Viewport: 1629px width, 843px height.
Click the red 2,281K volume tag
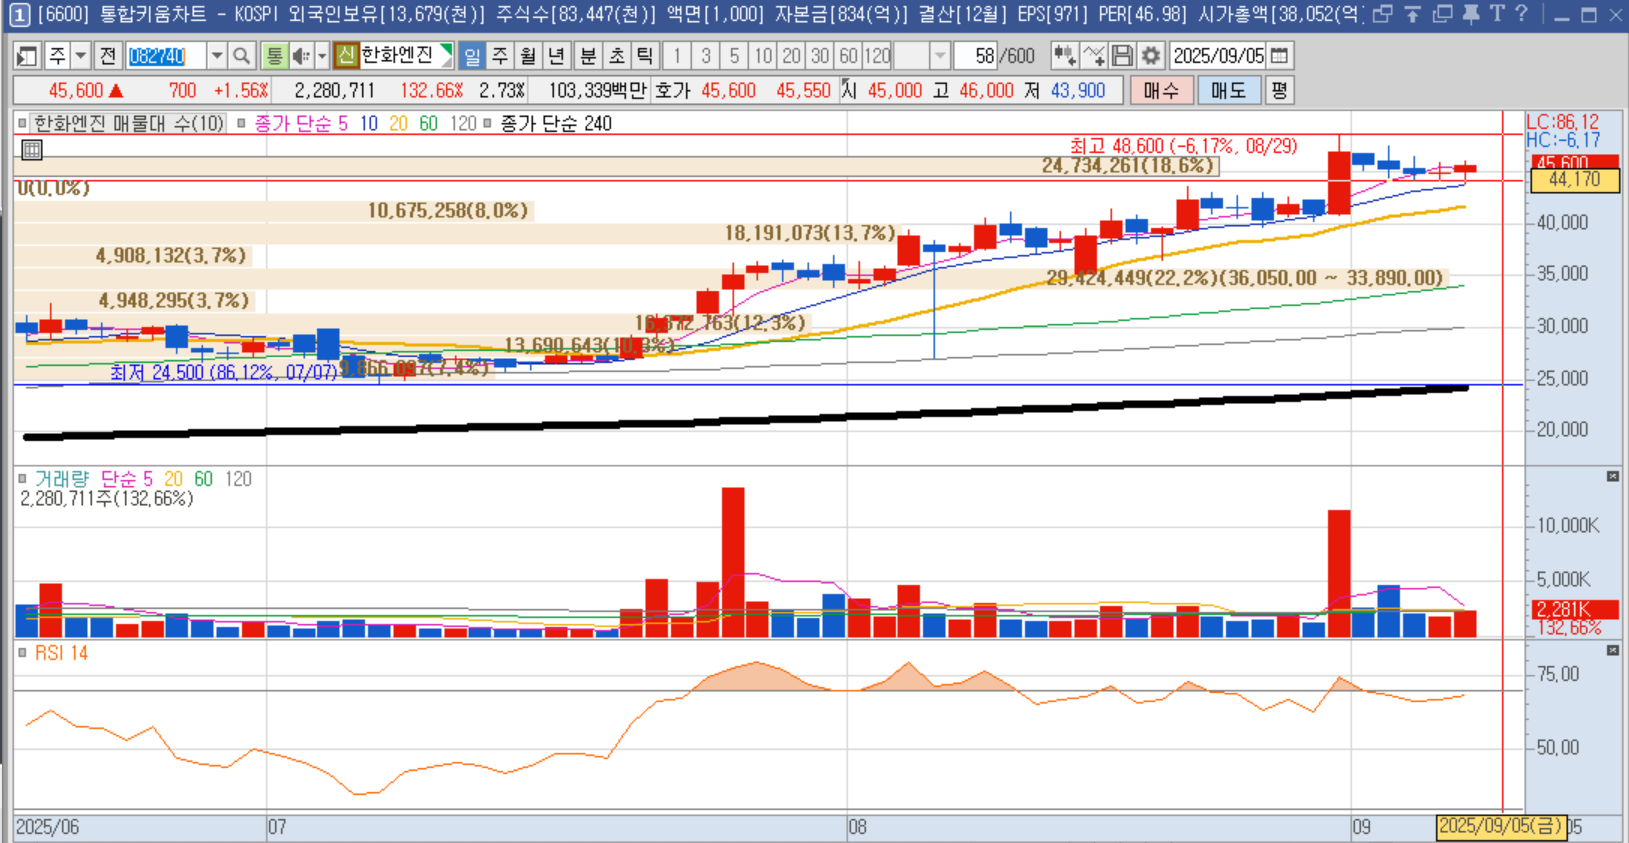pos(1574,609)
